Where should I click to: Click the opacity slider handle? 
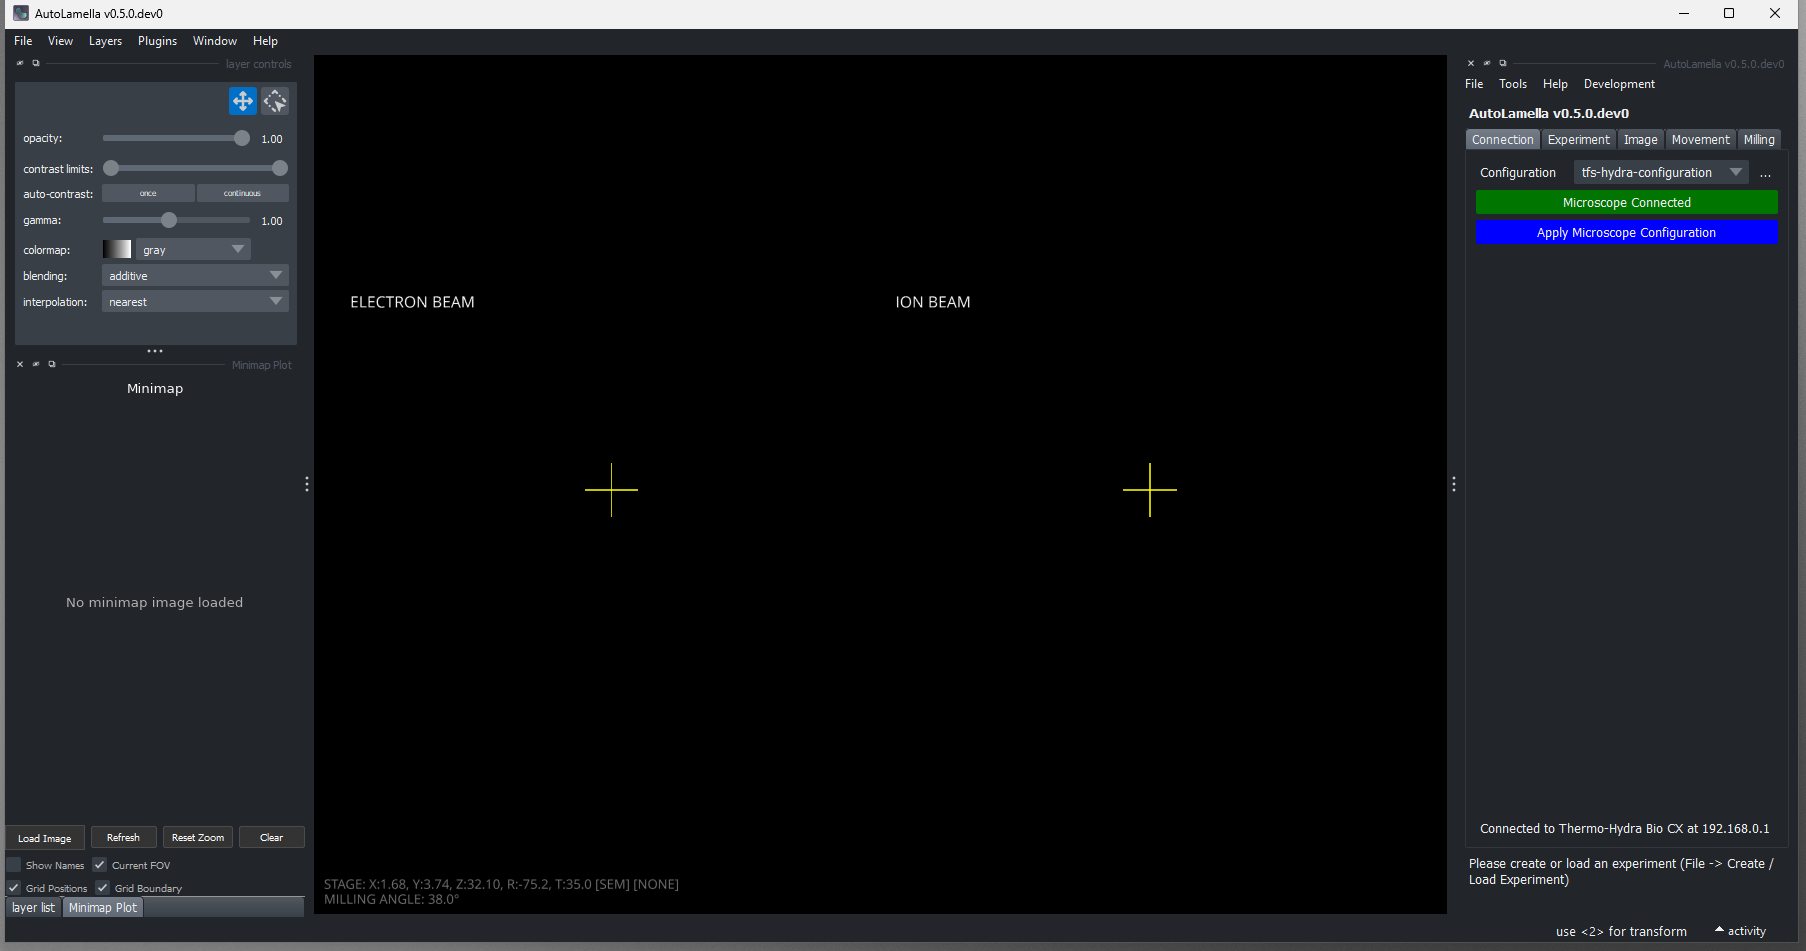[x=241, y=139]
